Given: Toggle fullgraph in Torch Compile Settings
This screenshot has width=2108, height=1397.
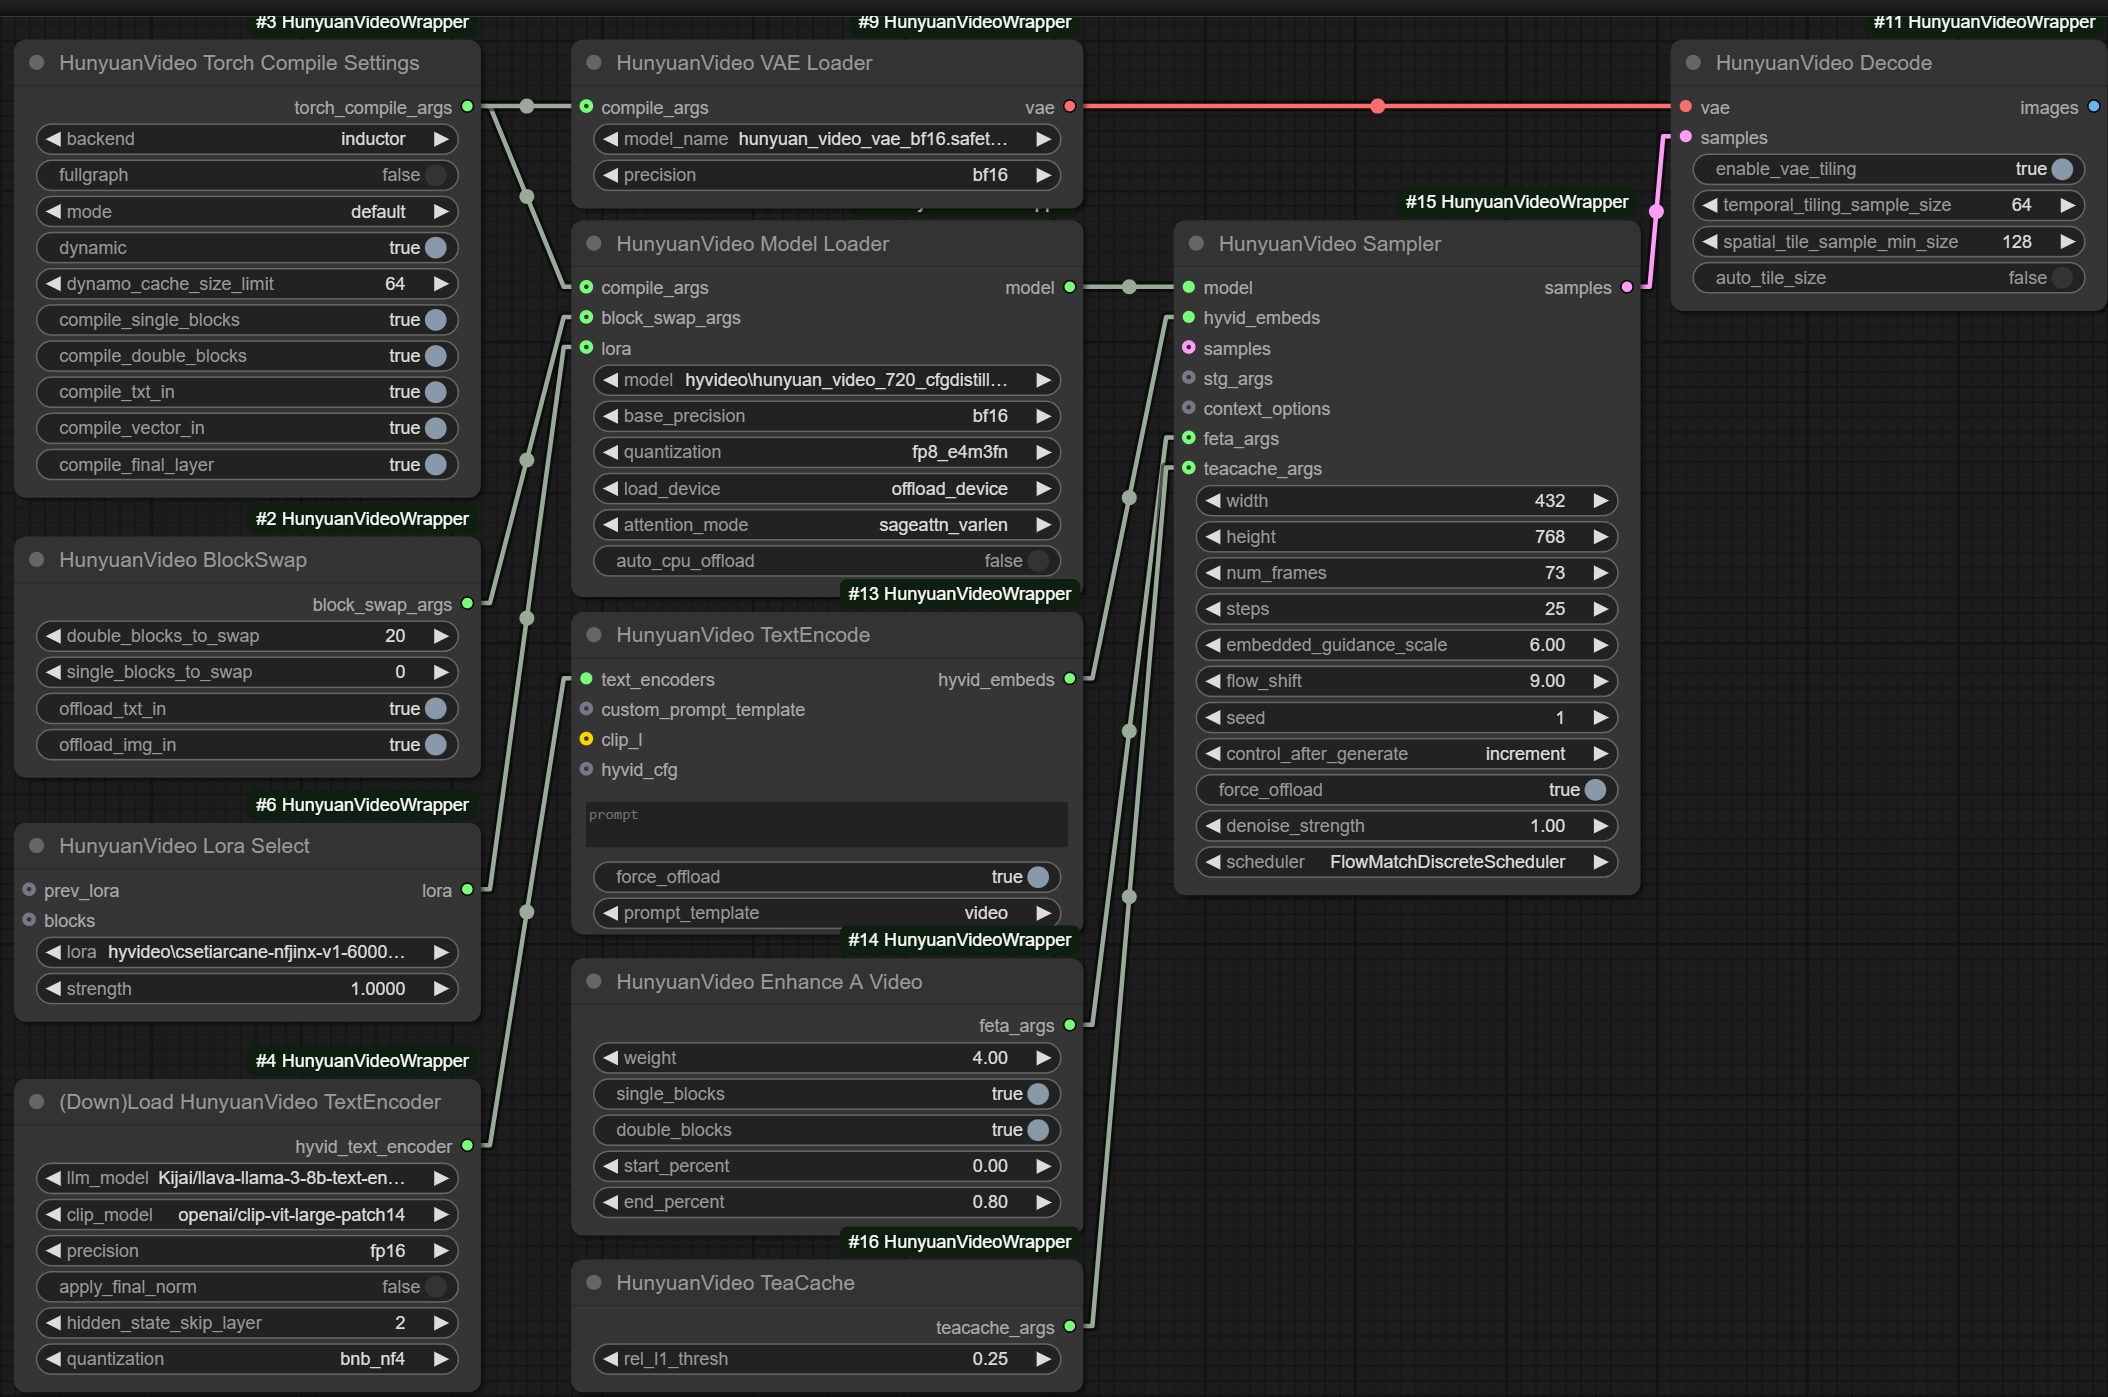Looking at the screenshot, I should (x=247, y=175).
